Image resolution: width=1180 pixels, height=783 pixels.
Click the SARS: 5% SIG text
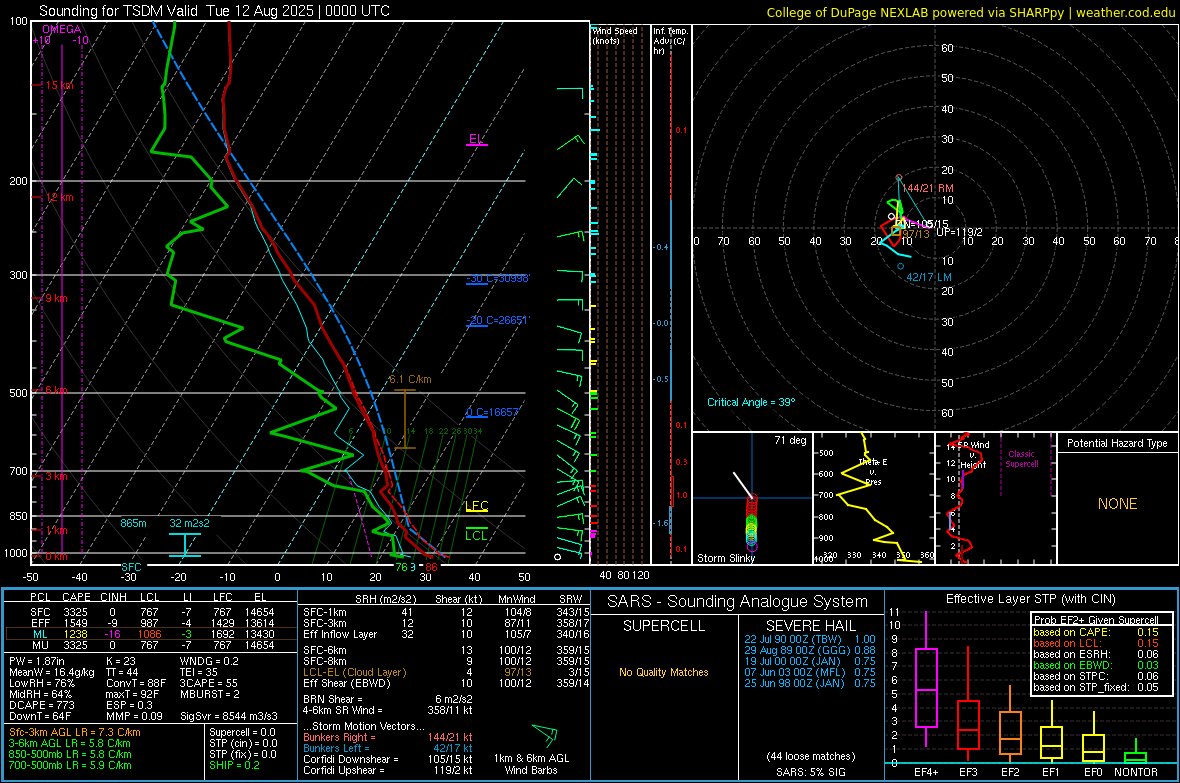810,772
